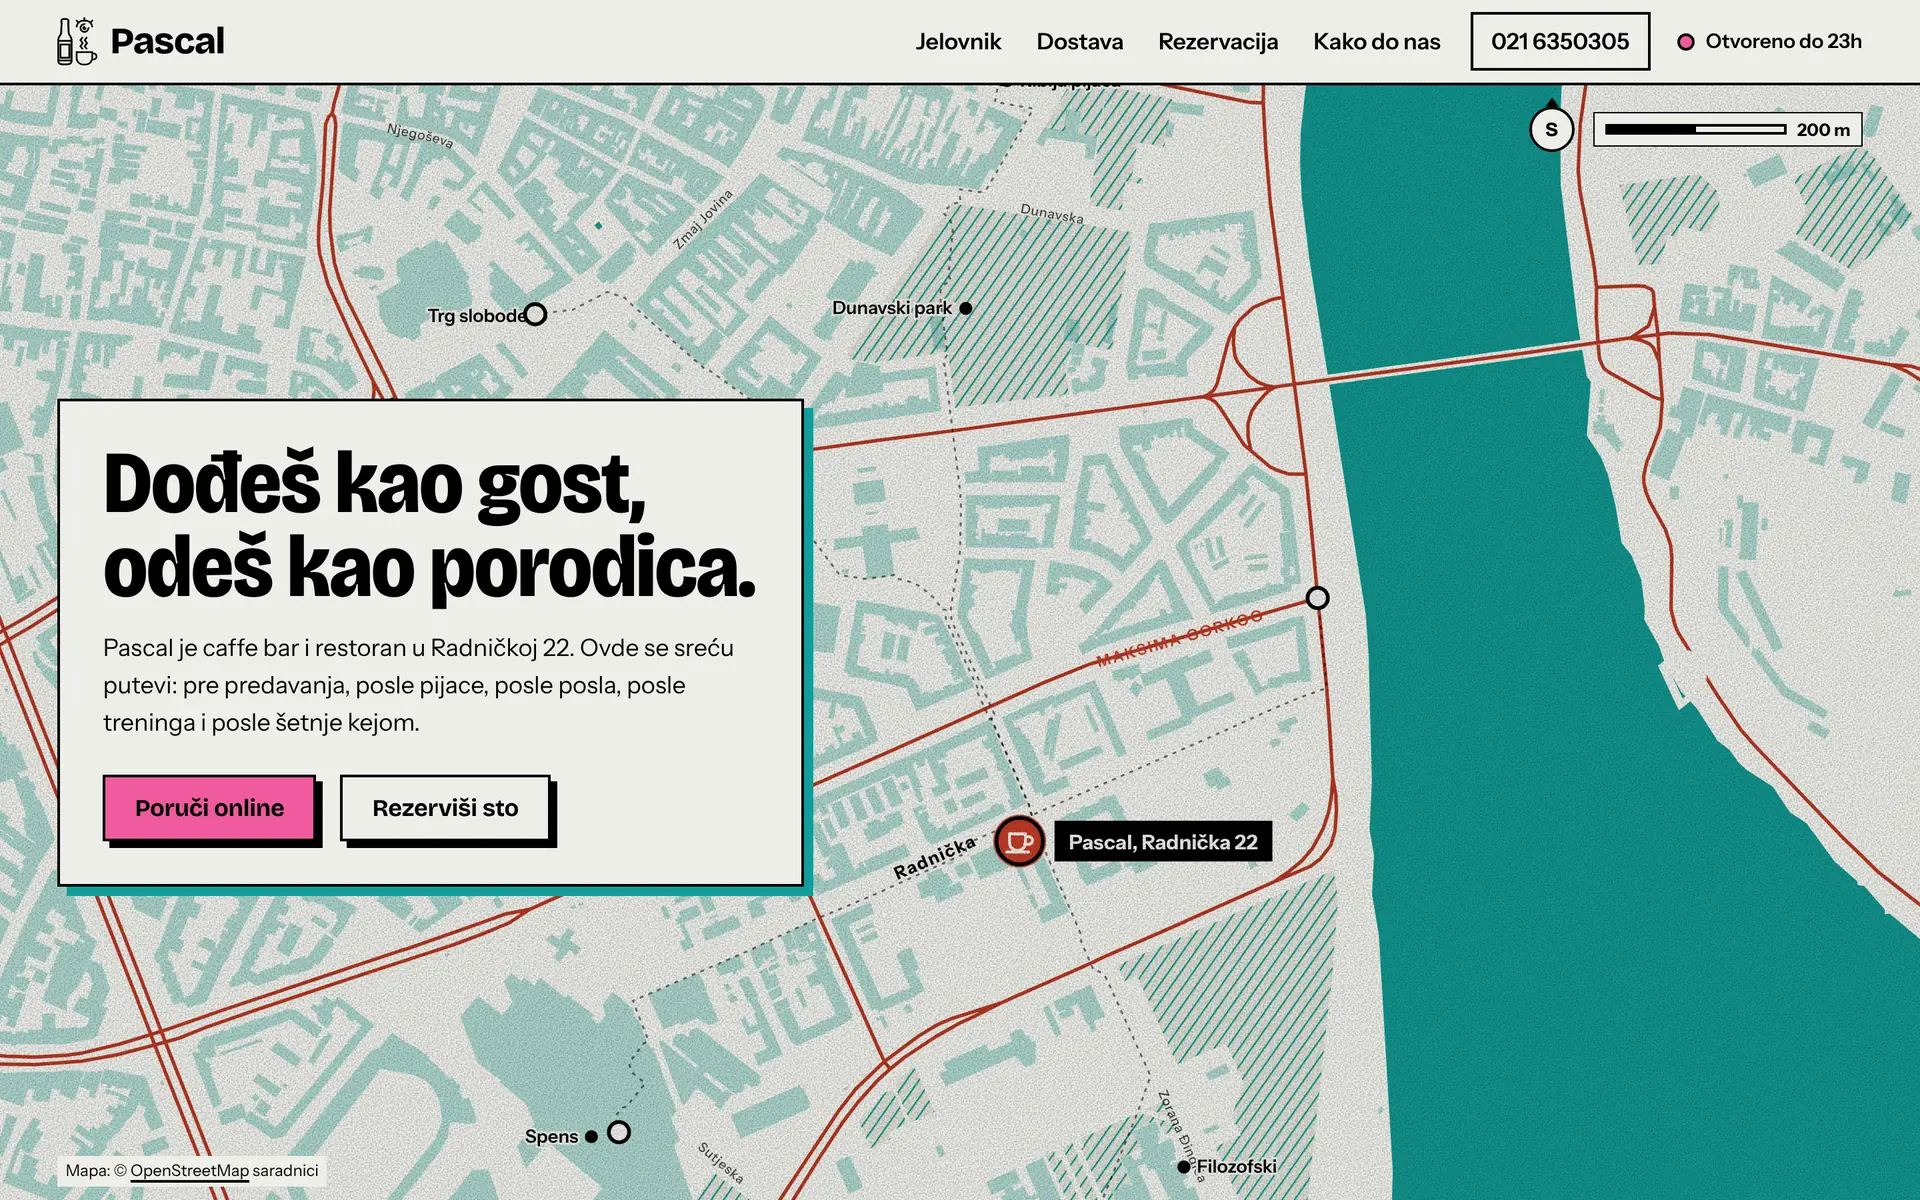This screenshot has height=1200, width=1920.
Task: Call the 021 6350305 phone button
Action: point(1560,42)
